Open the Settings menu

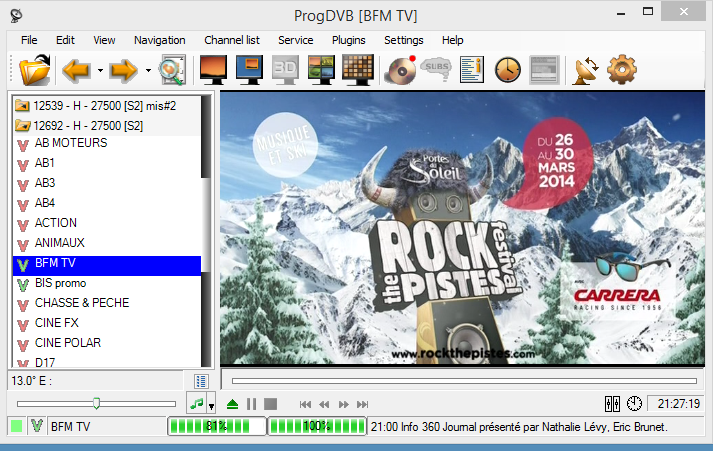click(x=403, y=40)
